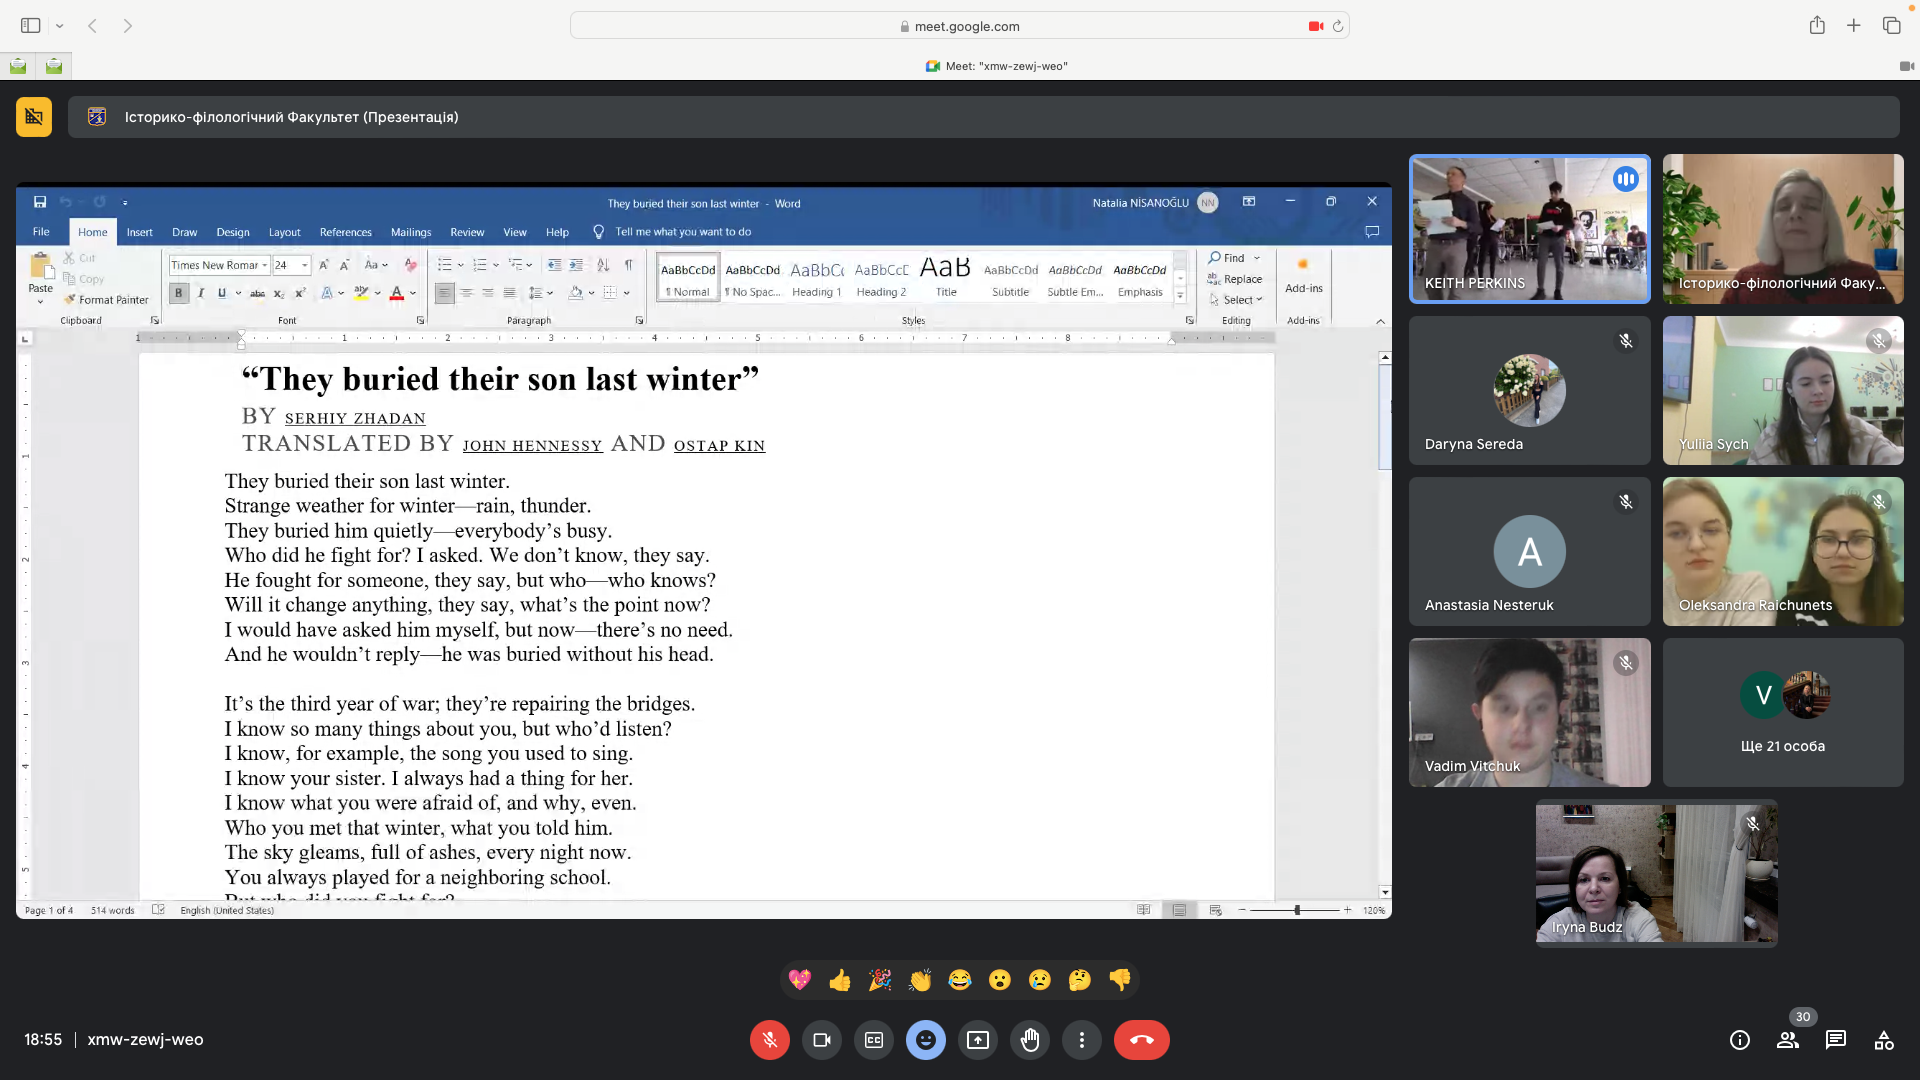Click Format Painter in clipboard group
The height and width of the screenshot is (1080, 1920).
click(x=106, y=300)
